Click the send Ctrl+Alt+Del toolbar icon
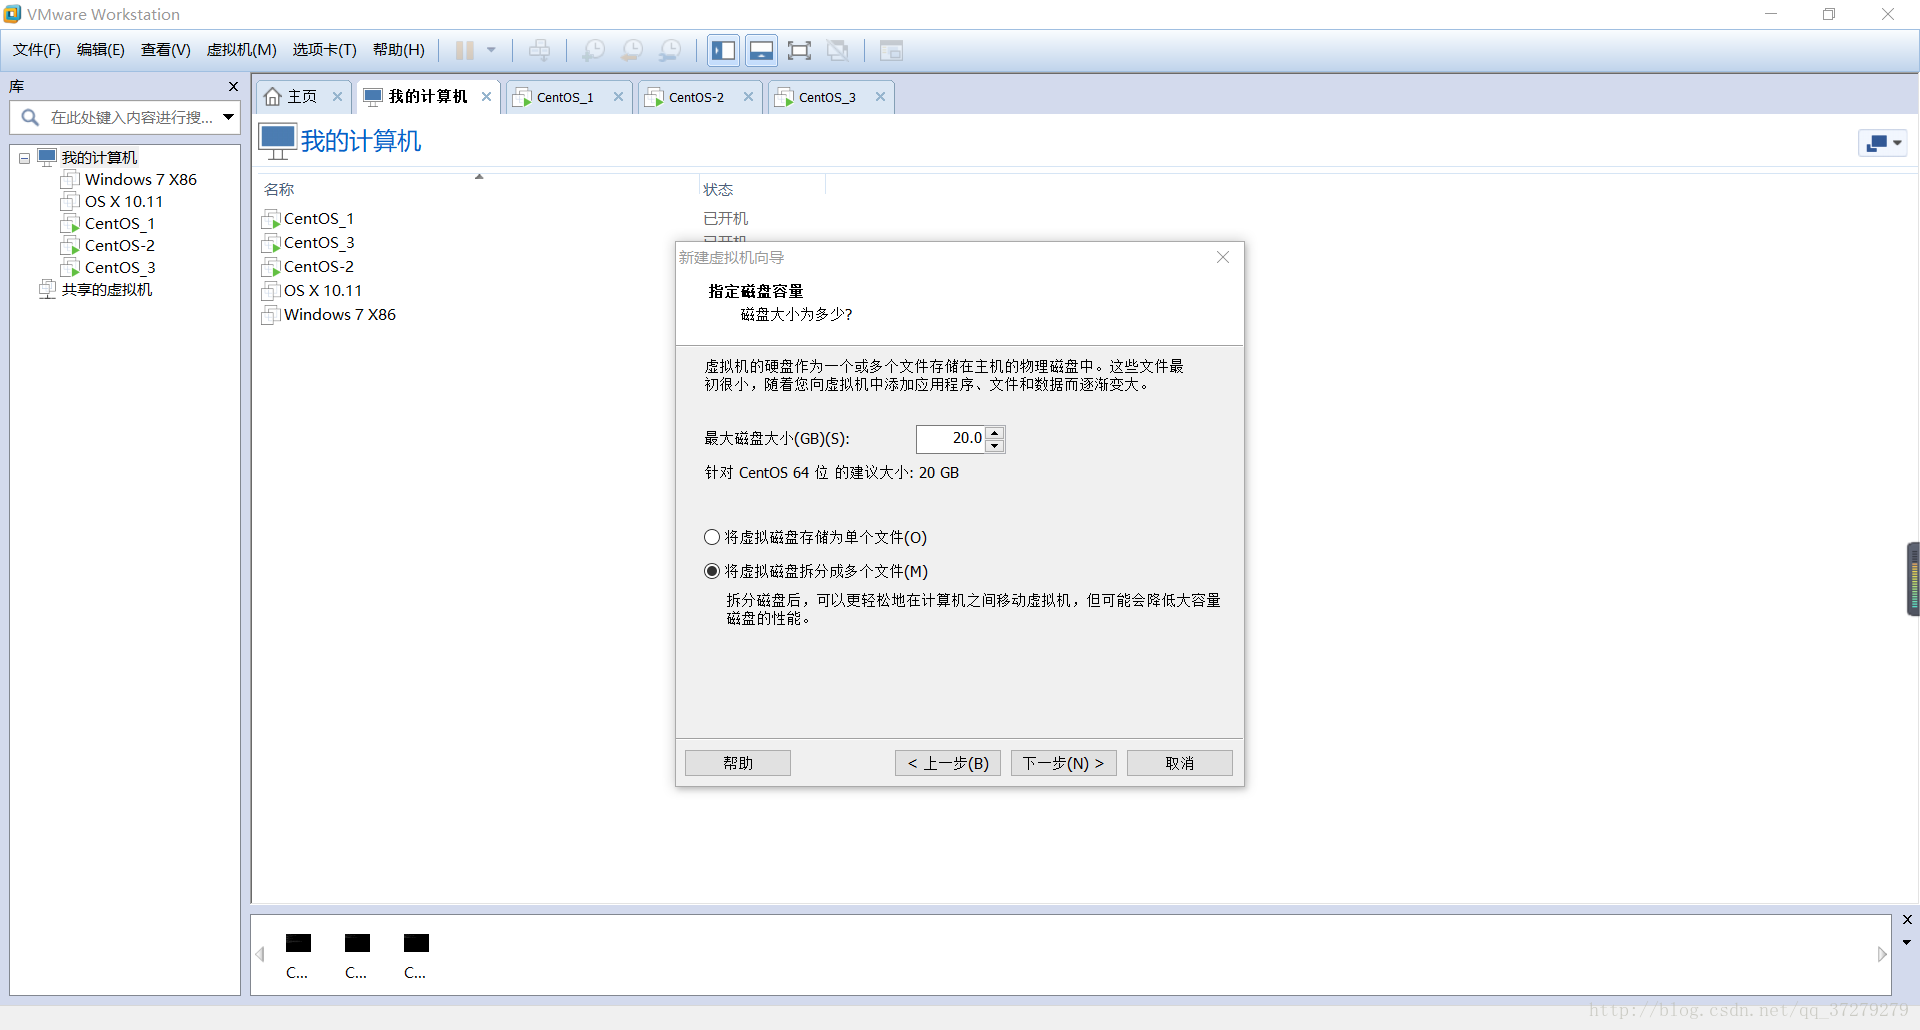This screenshot has width=1920, height=1030. [539, 50]
